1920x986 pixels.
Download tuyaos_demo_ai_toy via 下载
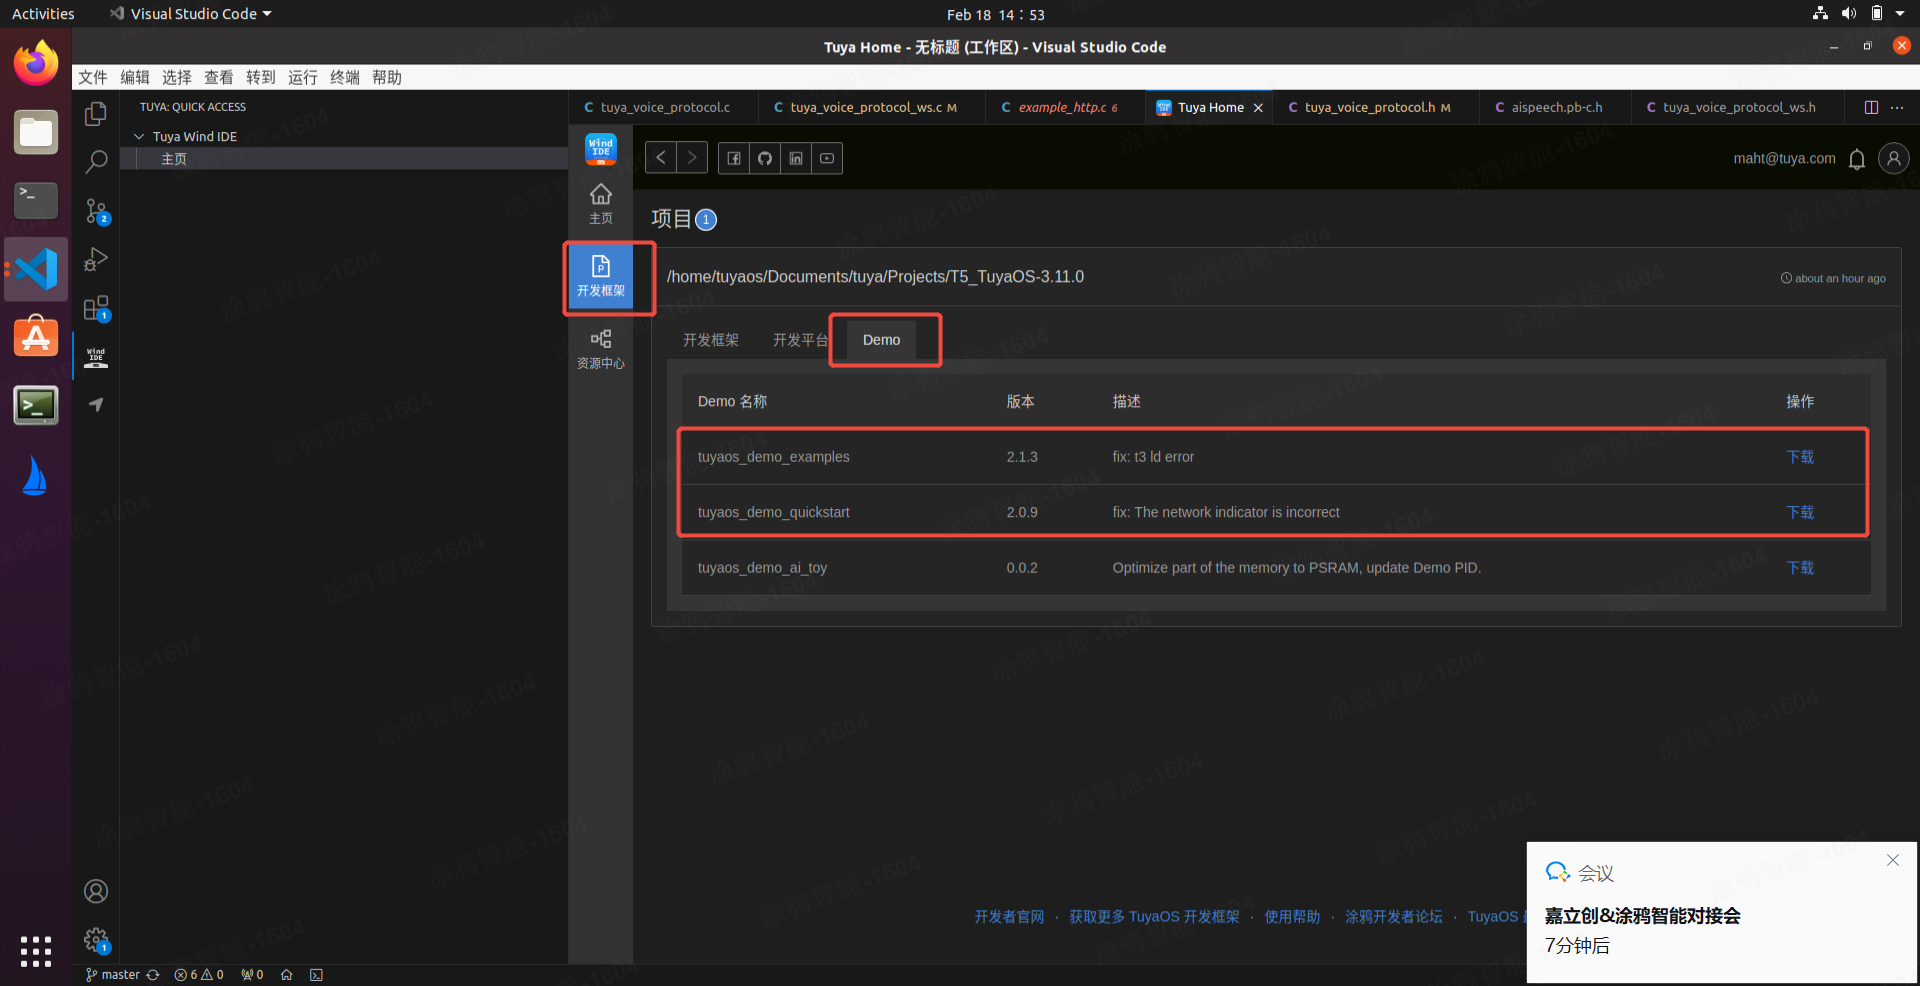1800,568
